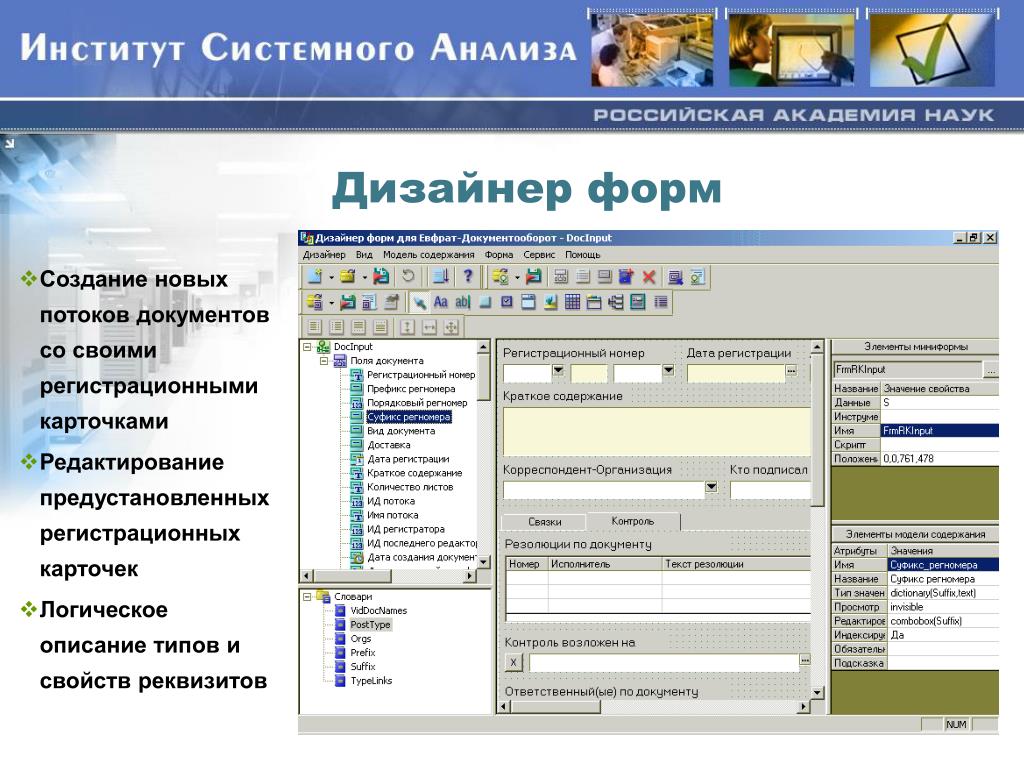The height and width of the screenshot is (768, 1024).
Task: Open the Вид menu
Action: click(x=364, y=255)
